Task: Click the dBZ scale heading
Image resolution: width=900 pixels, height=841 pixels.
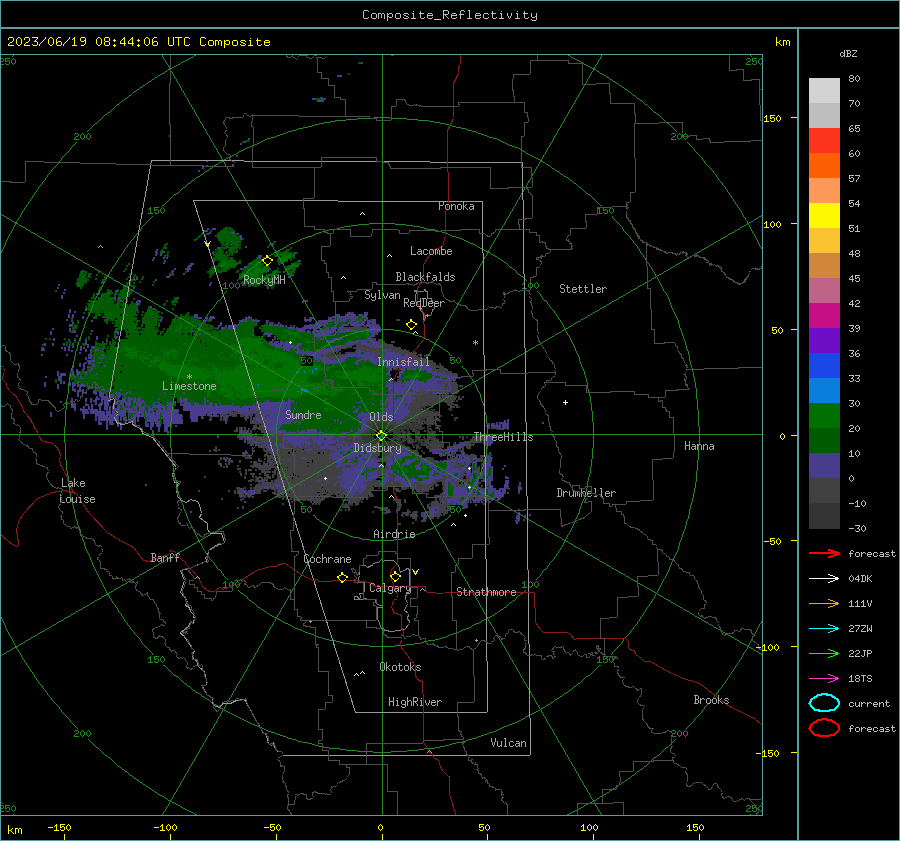Action: (848, 53)
